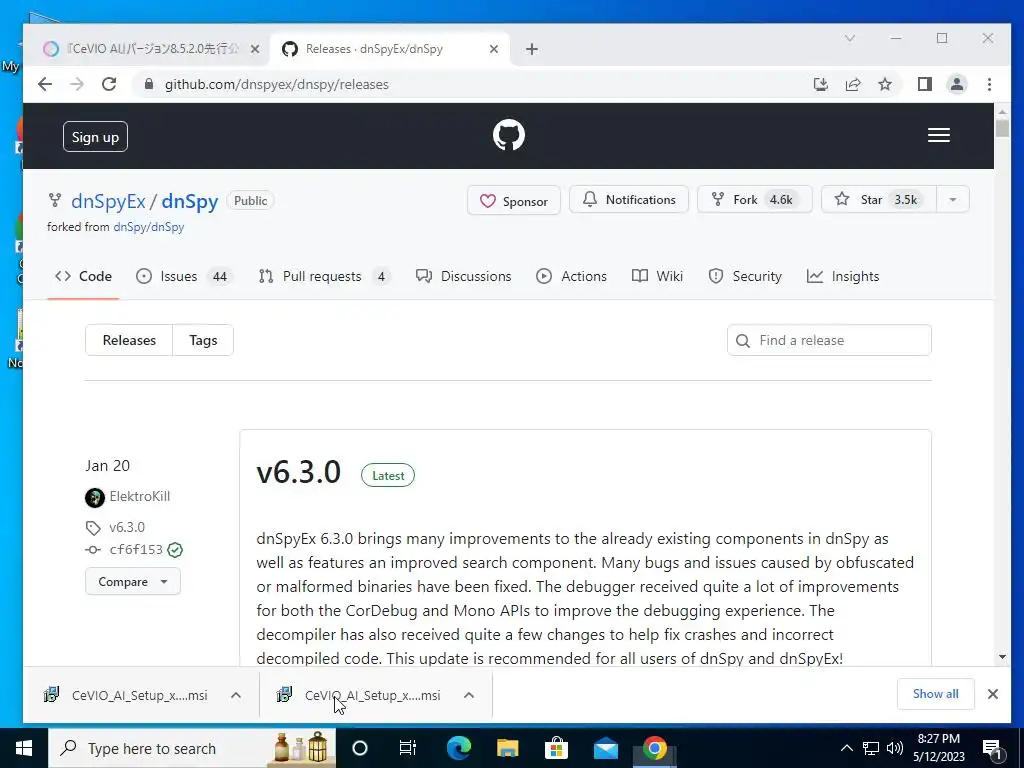Click the share page icon
The height and width of the screenshot is (768, 1024).
pyautogui.click(x=853, y=84)
